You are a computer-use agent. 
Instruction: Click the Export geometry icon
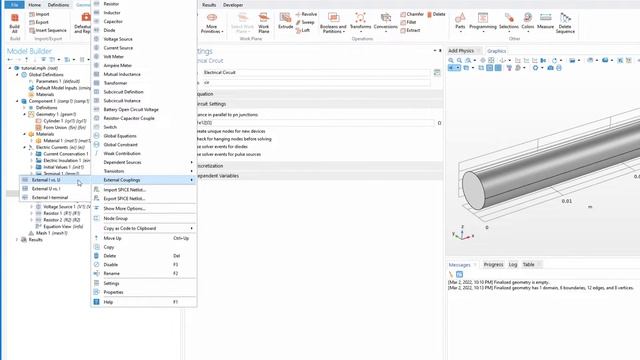[x=39, y=22]
